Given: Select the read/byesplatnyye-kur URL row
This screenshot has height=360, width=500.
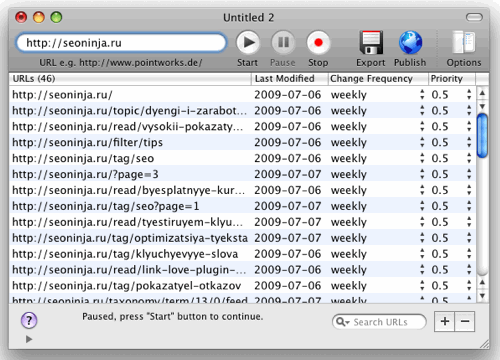Looking at the screenshot, I should [x=129, y=190].
